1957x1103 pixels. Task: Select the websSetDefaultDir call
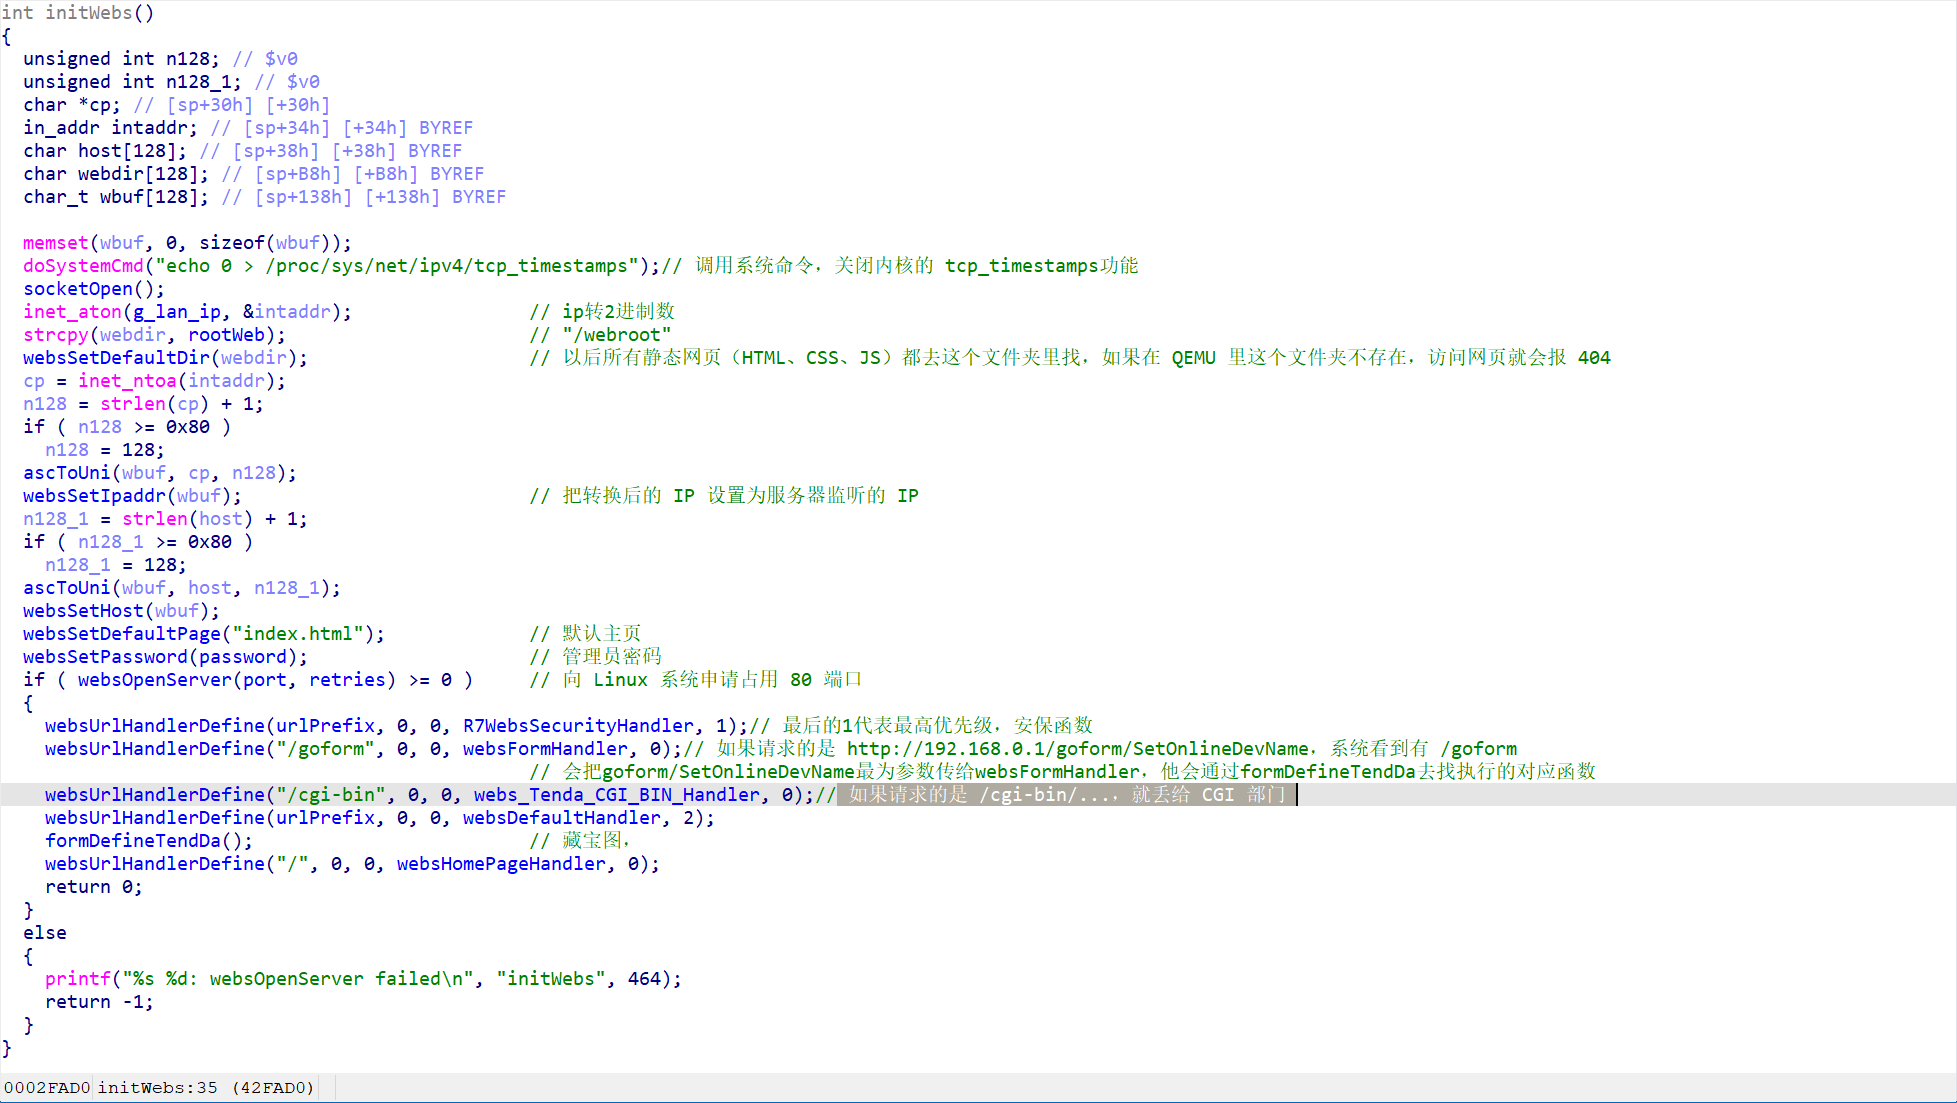coord(116,357)
